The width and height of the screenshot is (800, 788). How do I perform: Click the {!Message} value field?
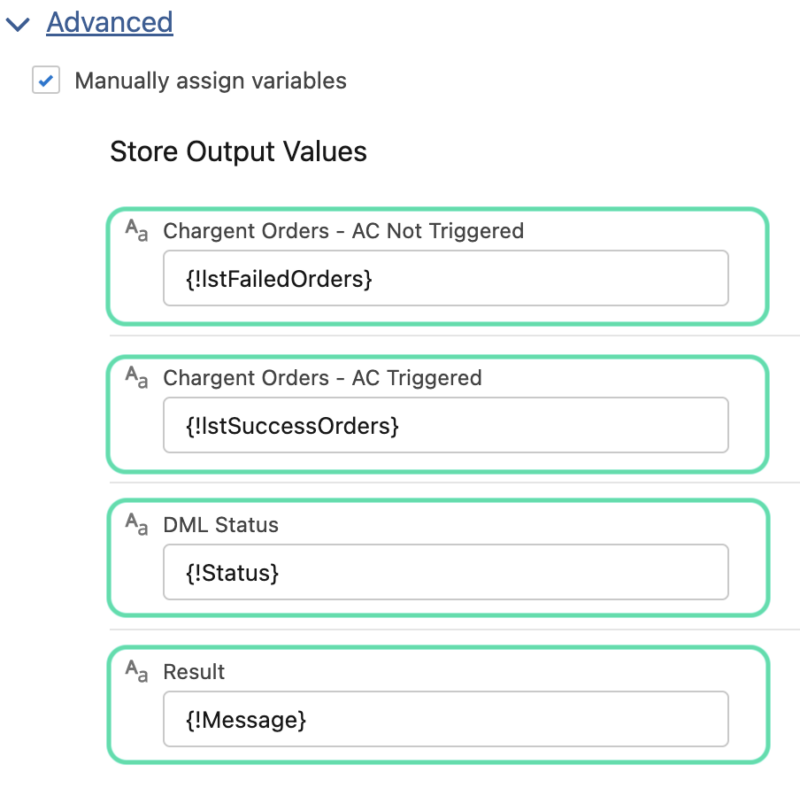click(x=446, y=719)
